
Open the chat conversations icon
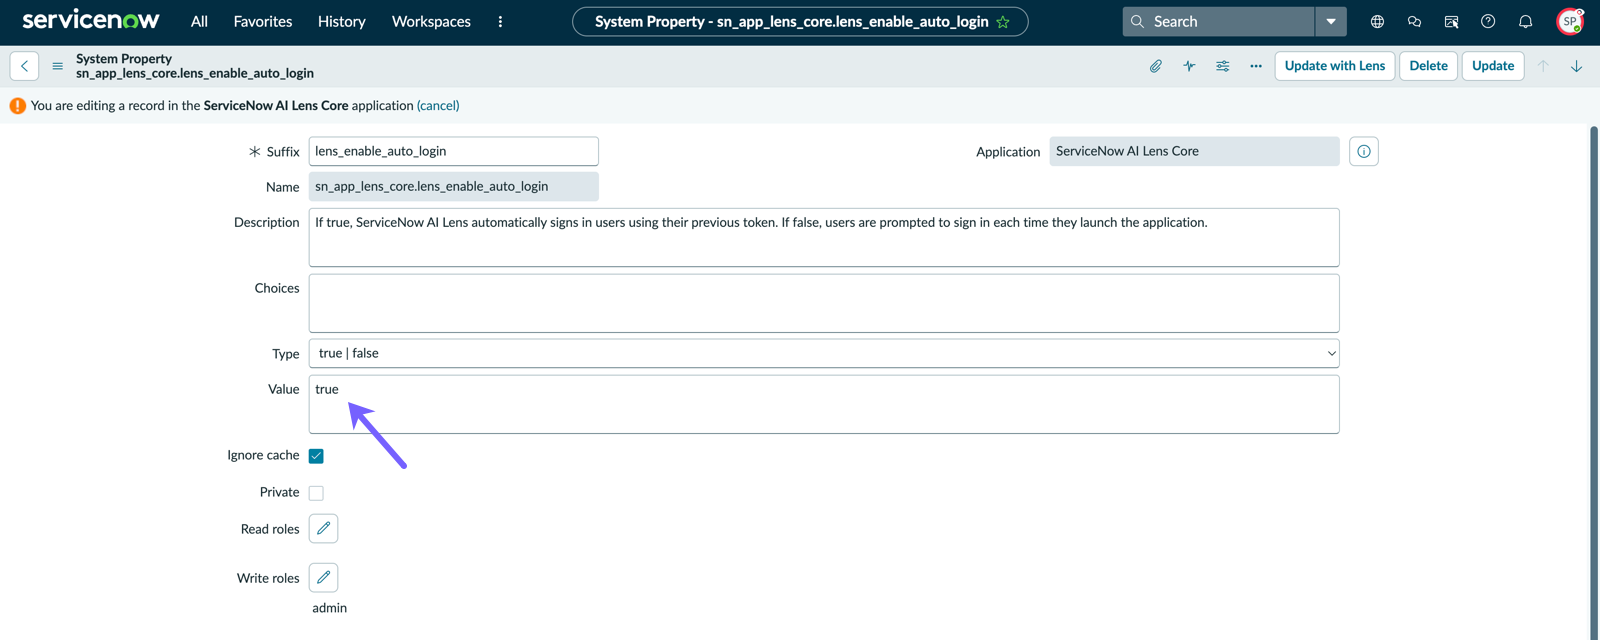(1414, 21)
